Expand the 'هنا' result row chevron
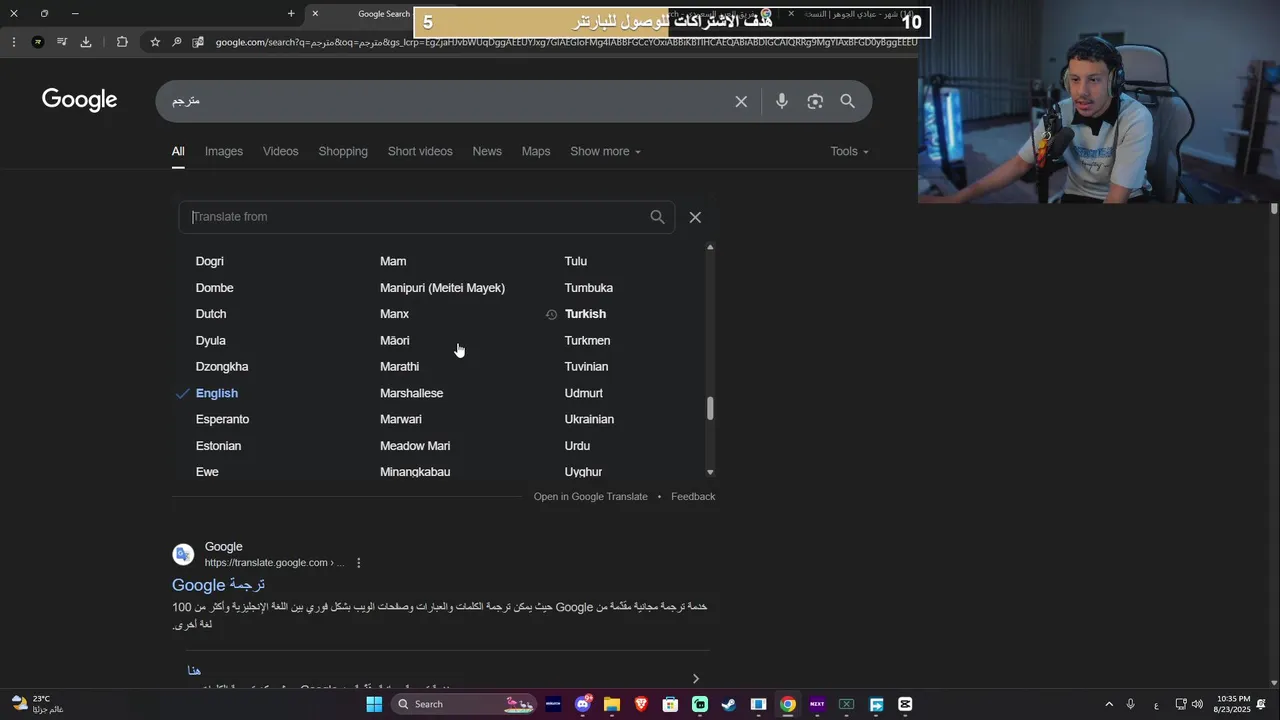The width and height of the screenshot is (1280, 720). 696,679
